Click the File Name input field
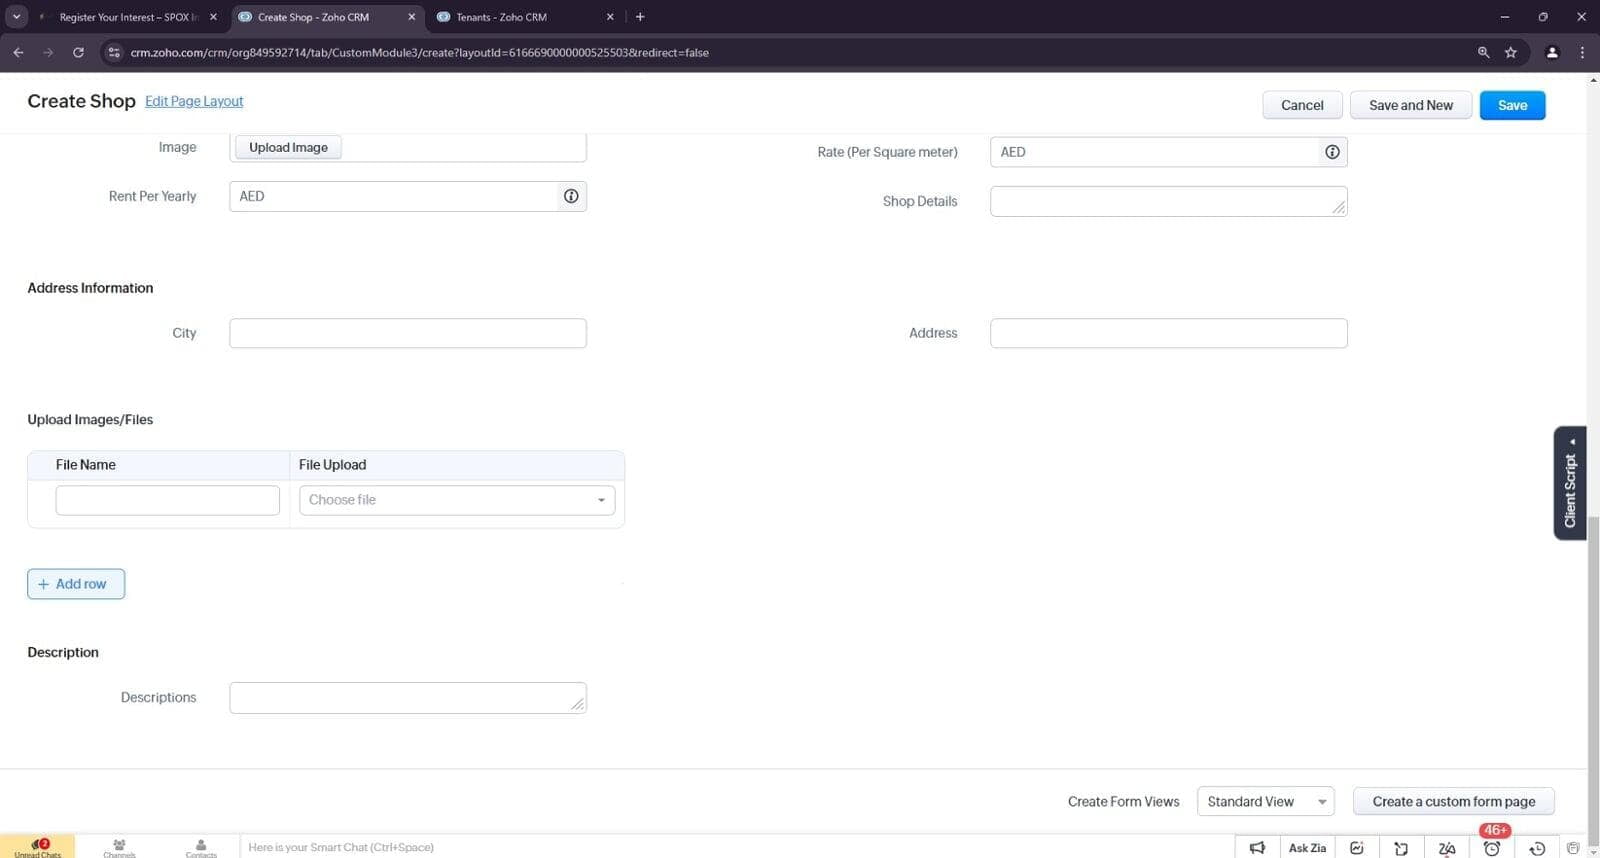This screenshot has height=858, width=1600. tap(168, 500)
